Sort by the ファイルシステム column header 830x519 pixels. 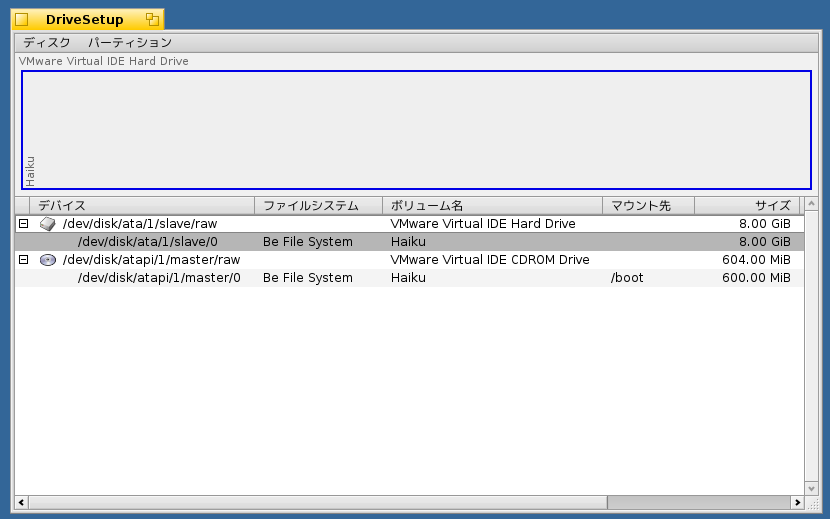point(319,205)
